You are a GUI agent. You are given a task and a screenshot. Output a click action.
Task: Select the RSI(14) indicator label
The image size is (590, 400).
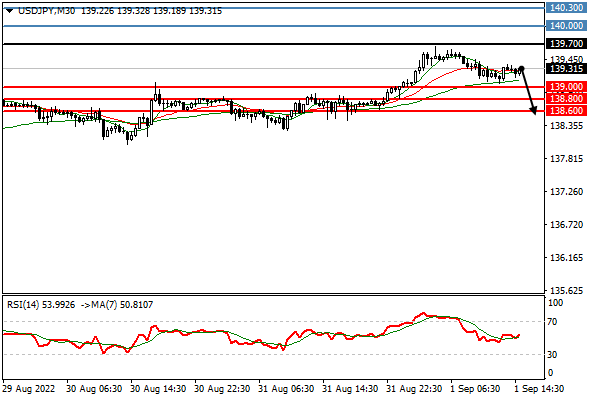(x=23, y=304)
